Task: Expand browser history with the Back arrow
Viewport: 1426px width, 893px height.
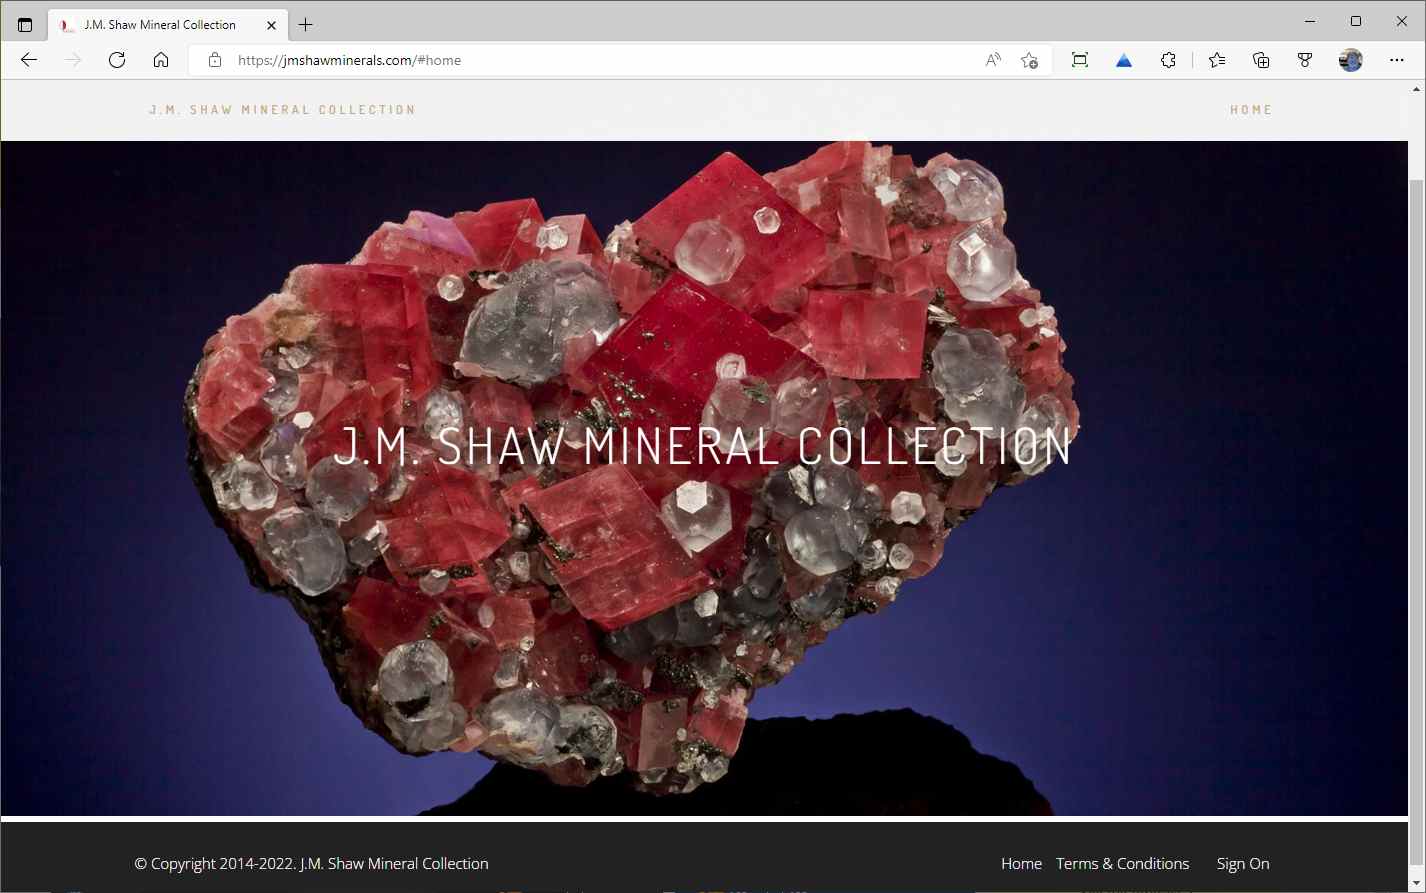Action: [28, 60]
